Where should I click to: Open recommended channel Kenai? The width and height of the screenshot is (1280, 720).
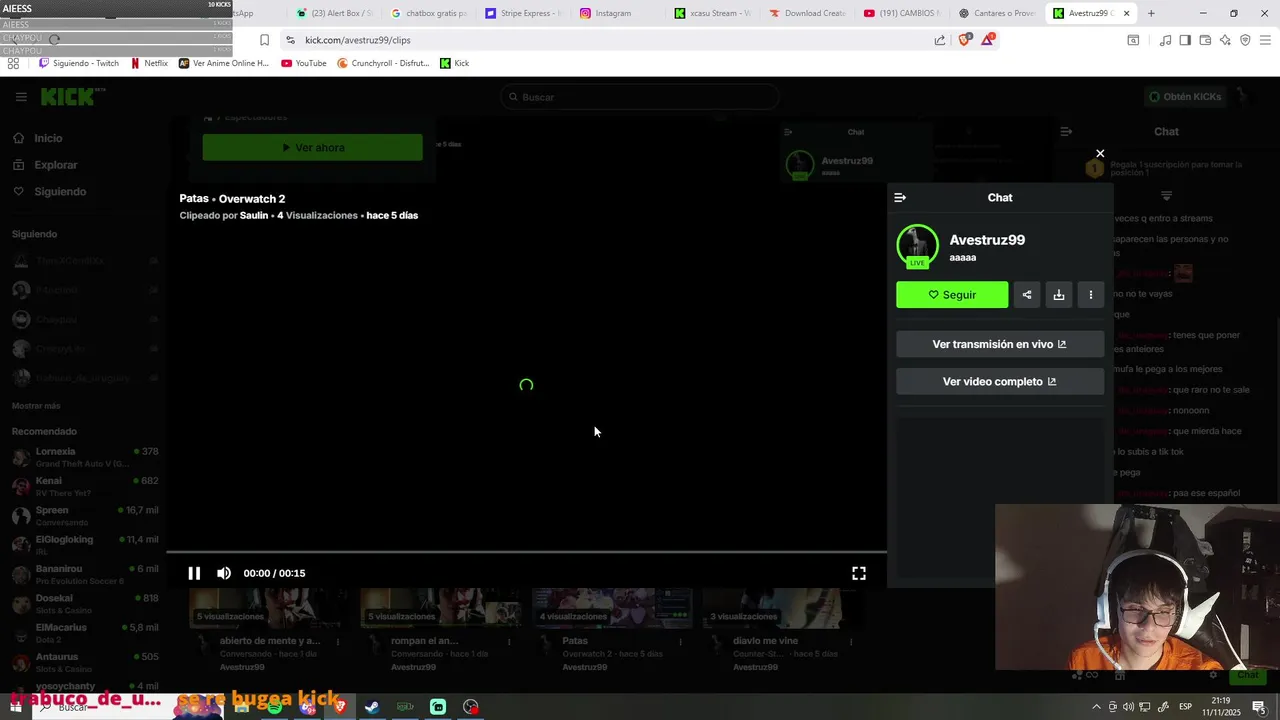coord(84,486)
